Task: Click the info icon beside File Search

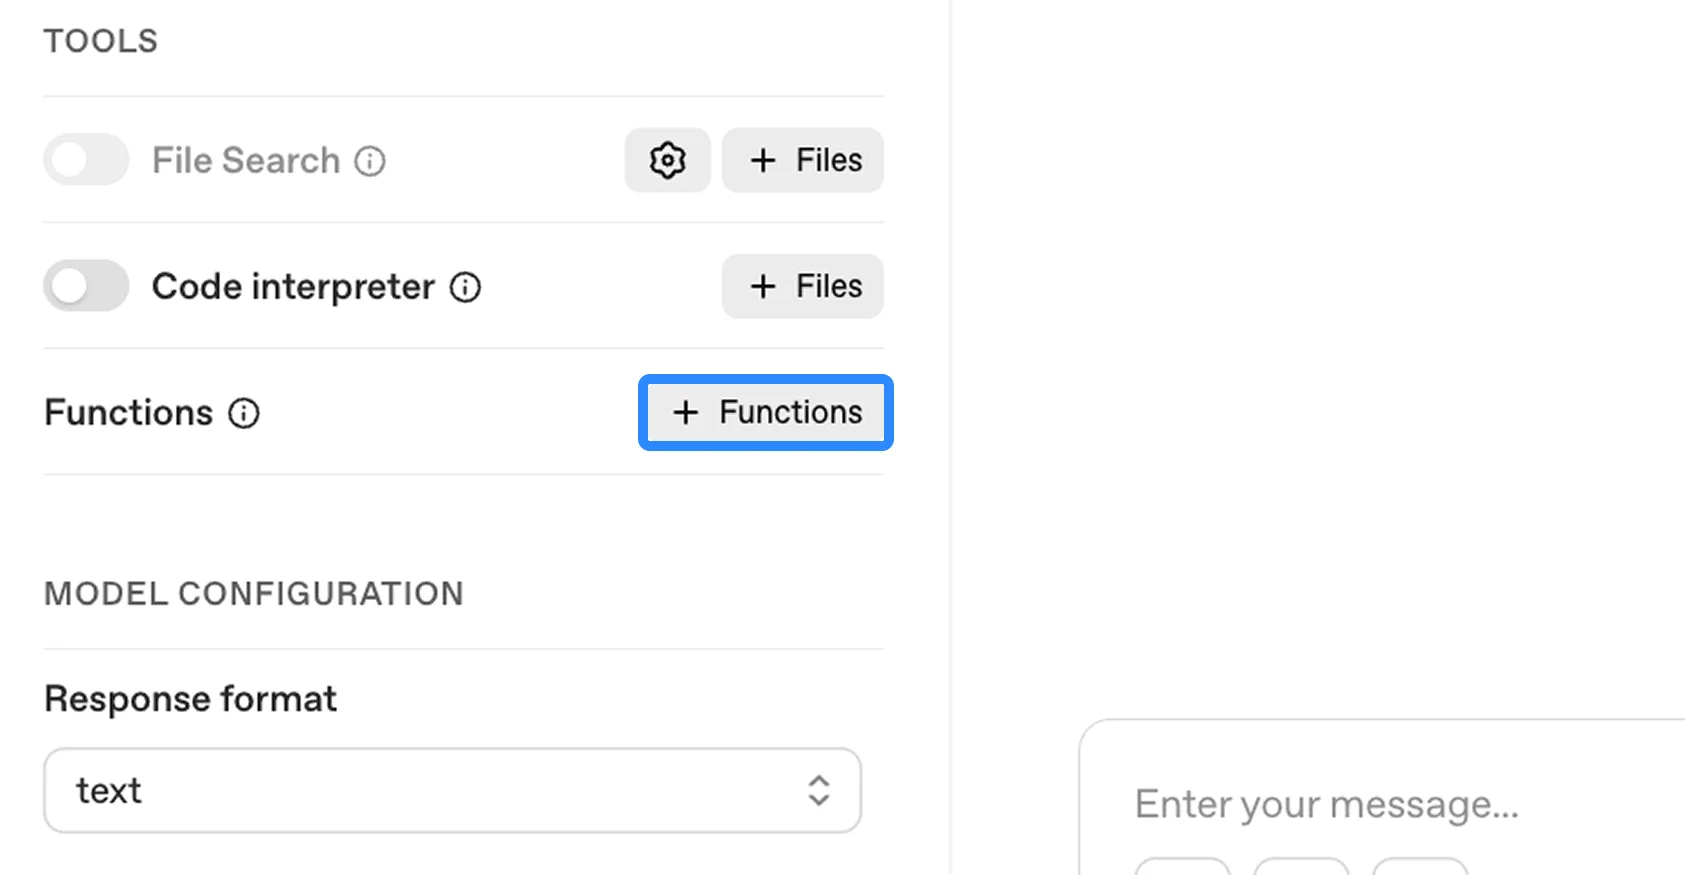Action: click(x=370, y=161)
